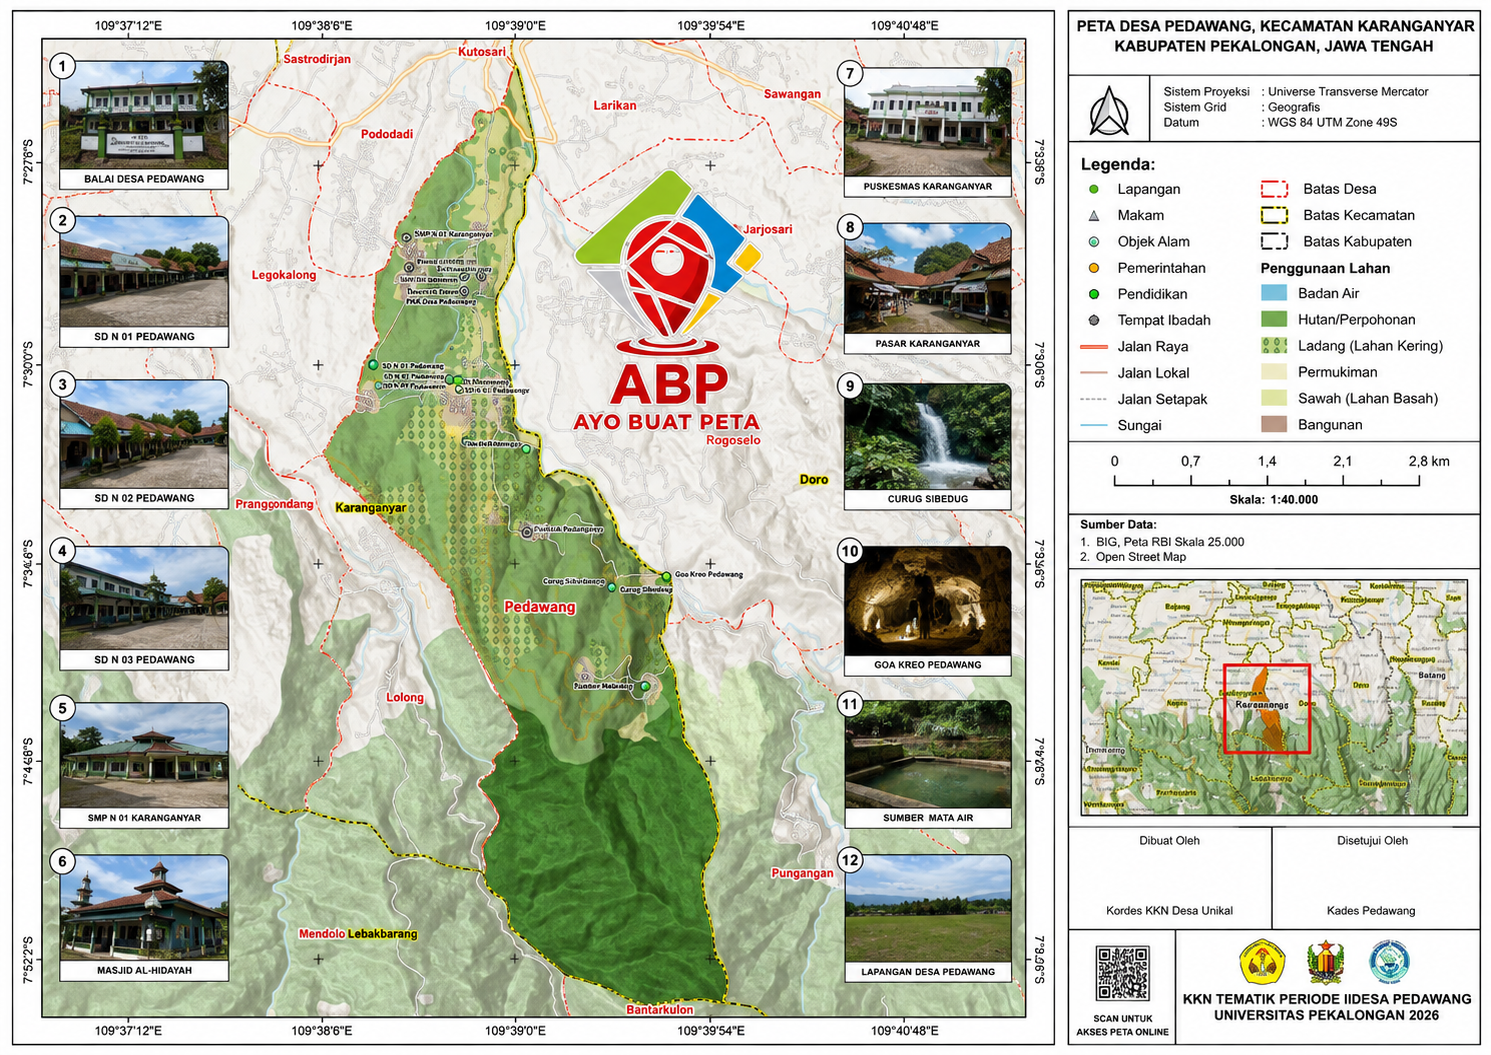Open the Balai Desa Pedawang photo
1491x1055 pixels.
144,115
